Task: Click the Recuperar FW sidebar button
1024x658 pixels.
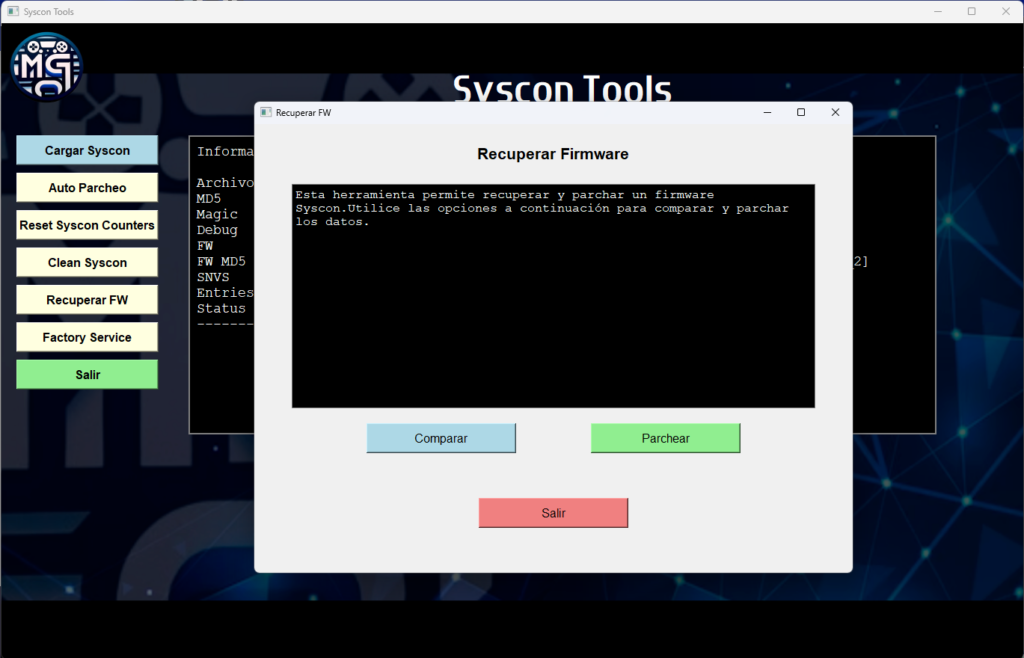Action: (x=87, y=300)
